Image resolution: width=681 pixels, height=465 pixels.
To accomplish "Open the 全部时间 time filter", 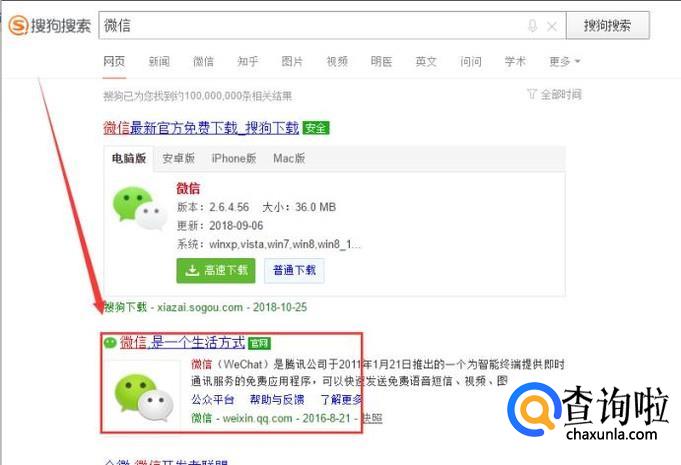I will click(561, 94).
